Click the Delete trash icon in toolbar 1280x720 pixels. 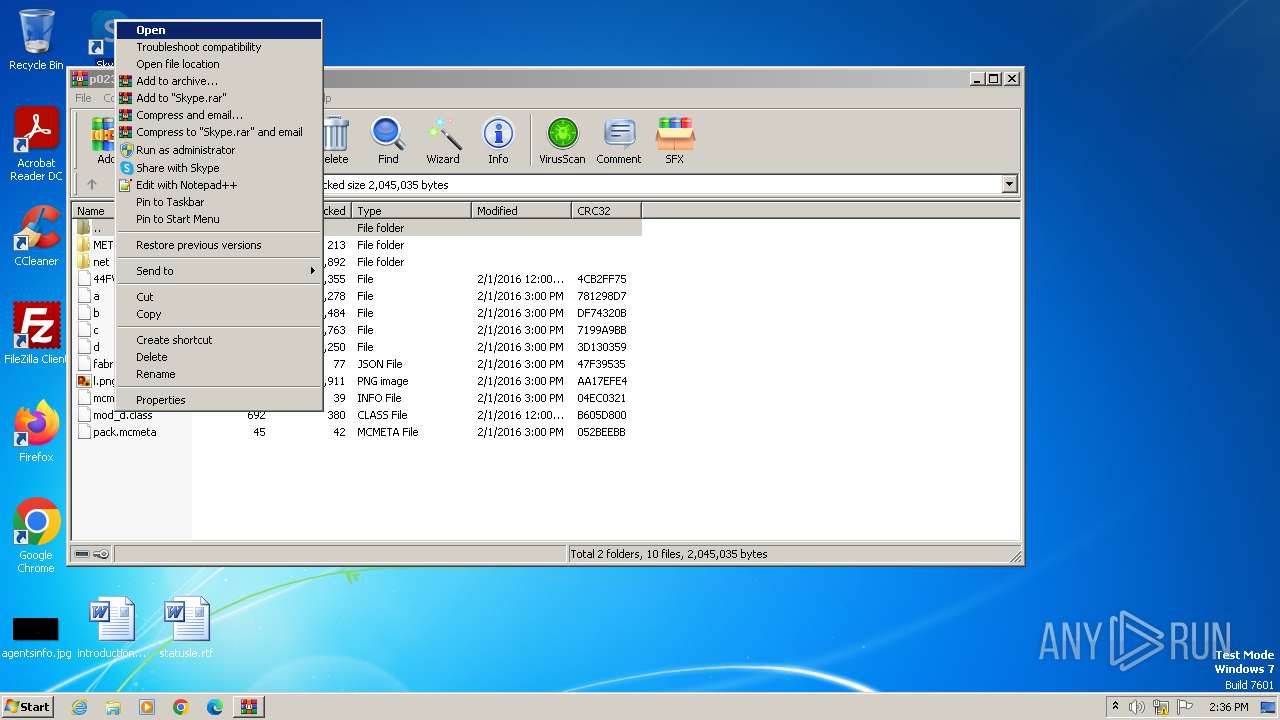[x=335, y=141]
